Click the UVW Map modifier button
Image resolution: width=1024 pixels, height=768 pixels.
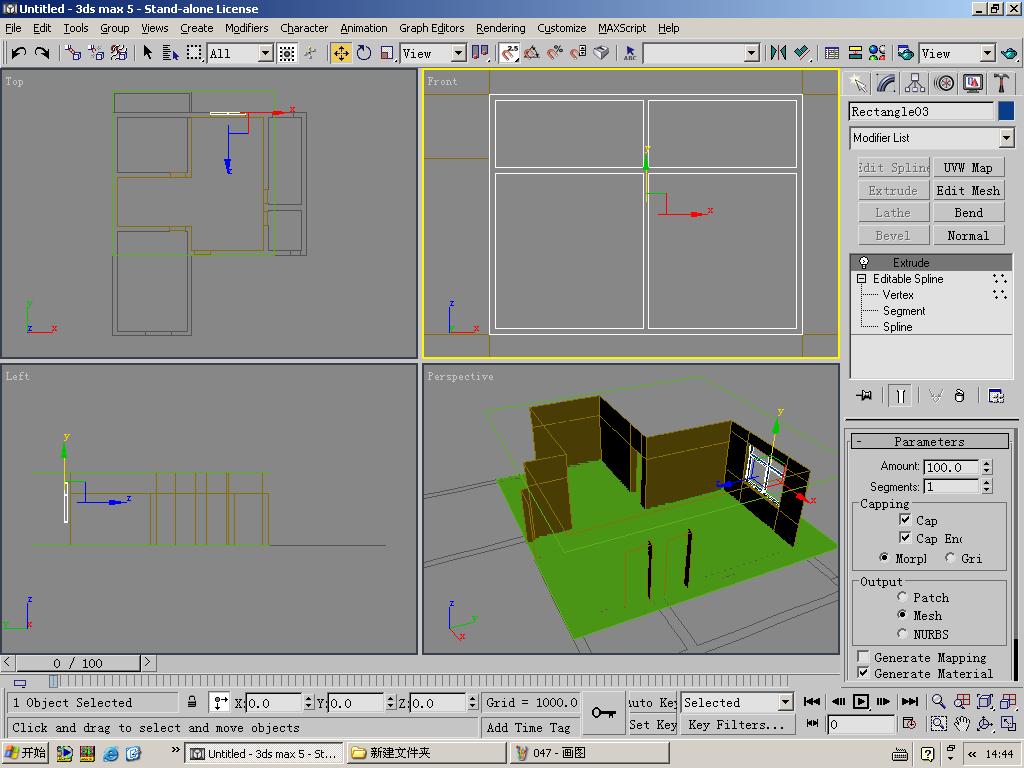click(x=968, y=167)
